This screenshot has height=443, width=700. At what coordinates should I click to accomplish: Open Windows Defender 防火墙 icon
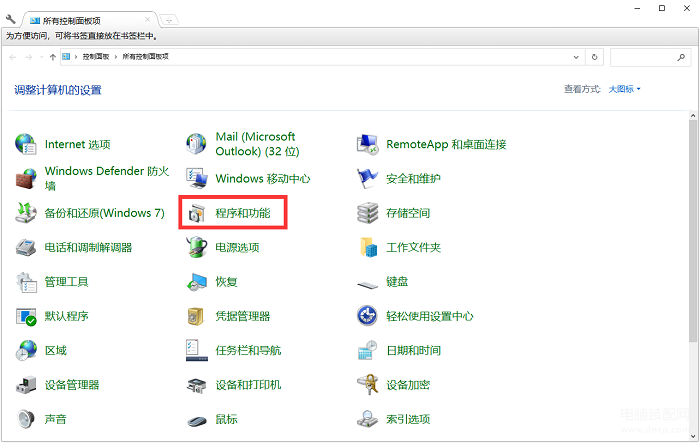(26, 179)
